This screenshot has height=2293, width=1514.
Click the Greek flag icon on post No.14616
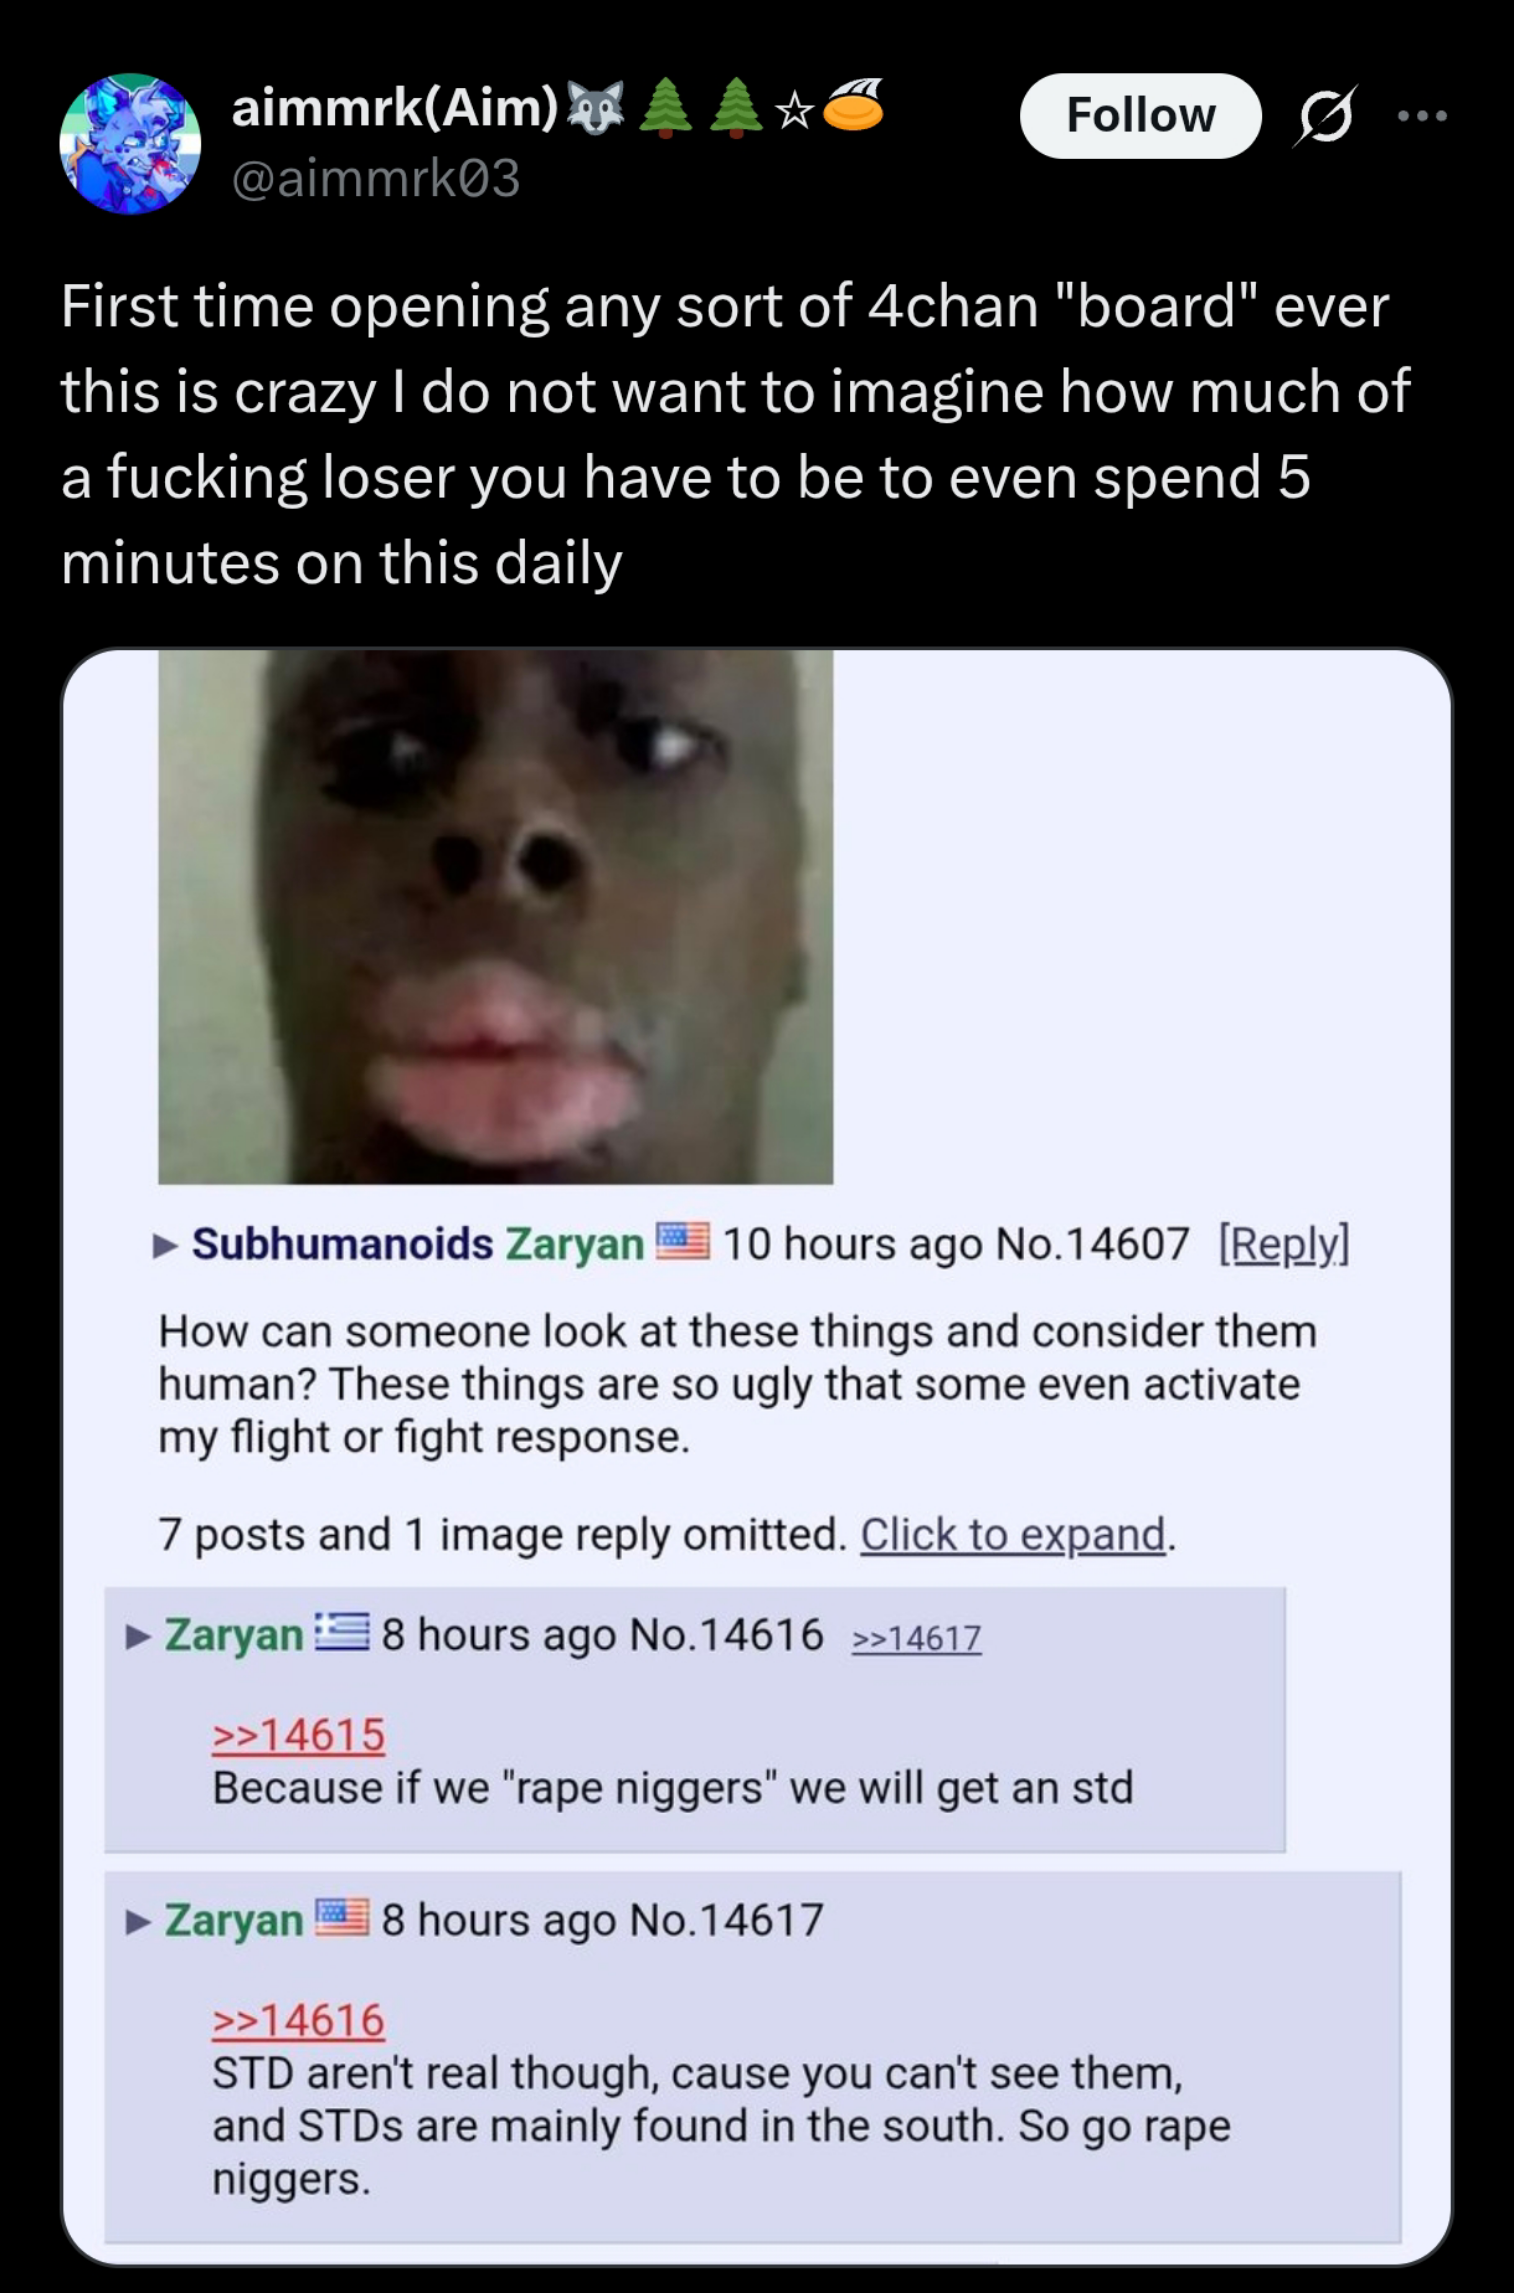(x=342, y=1633)
